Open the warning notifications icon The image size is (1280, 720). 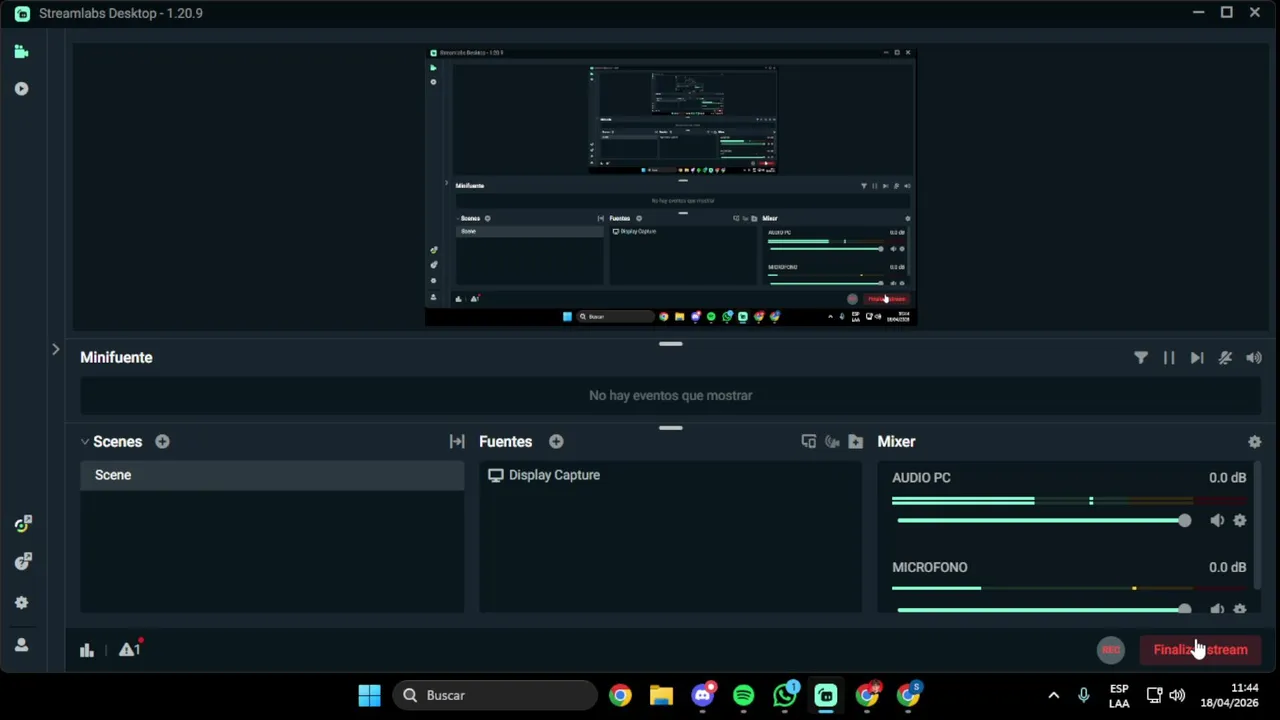tap(129, 650)
